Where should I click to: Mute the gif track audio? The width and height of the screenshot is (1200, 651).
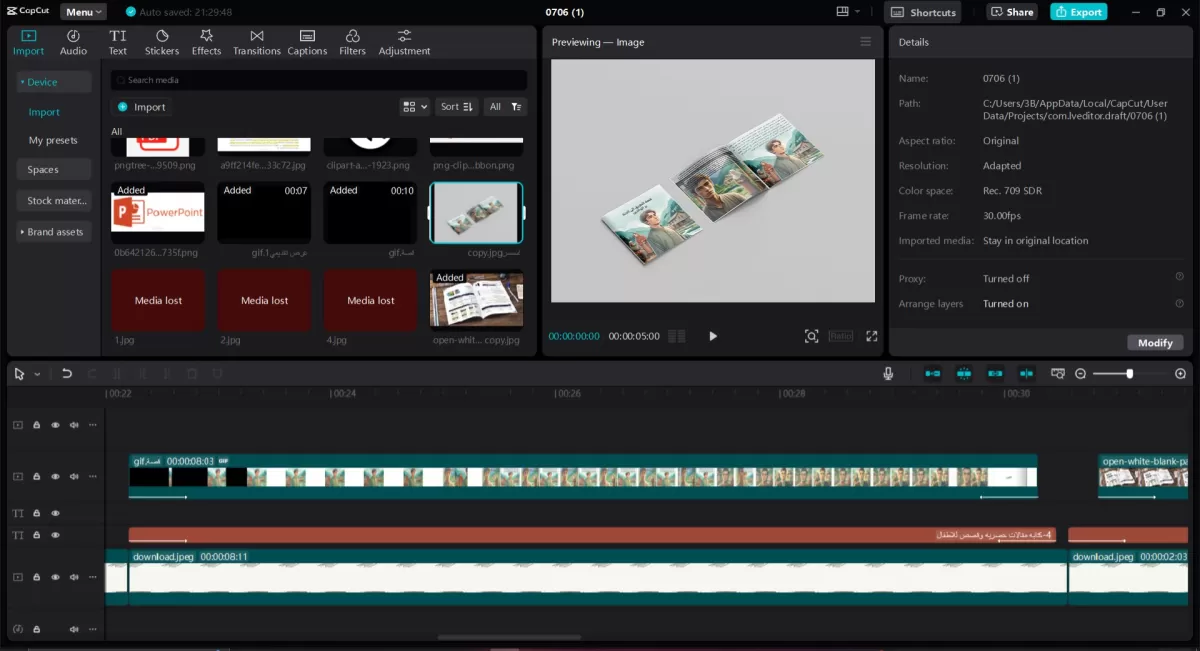coord(74,477)
